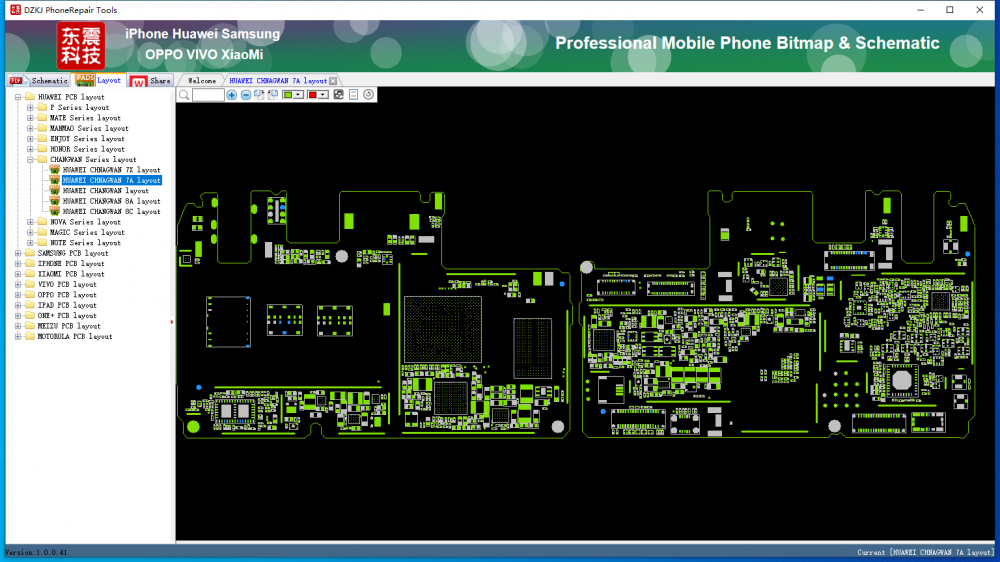Image resolution: width=1000 pixels, height=562 pixels.
Task: Expand the NOVA Series layout folder
Action: tap(30, 222)
